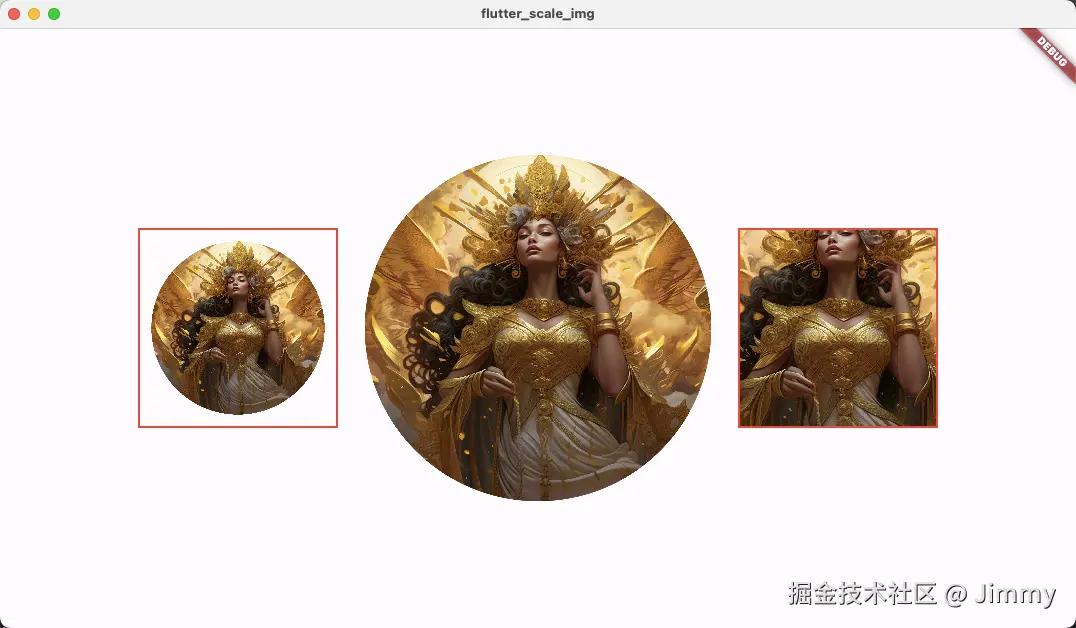
Task: Minimize the flutter_scale_img window
Action: [x=34, y=14]
